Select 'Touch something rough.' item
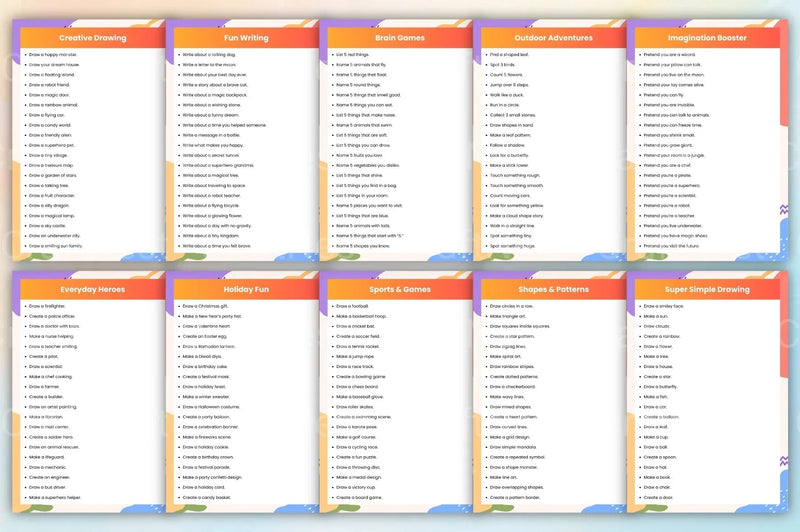 click(514, 175)
